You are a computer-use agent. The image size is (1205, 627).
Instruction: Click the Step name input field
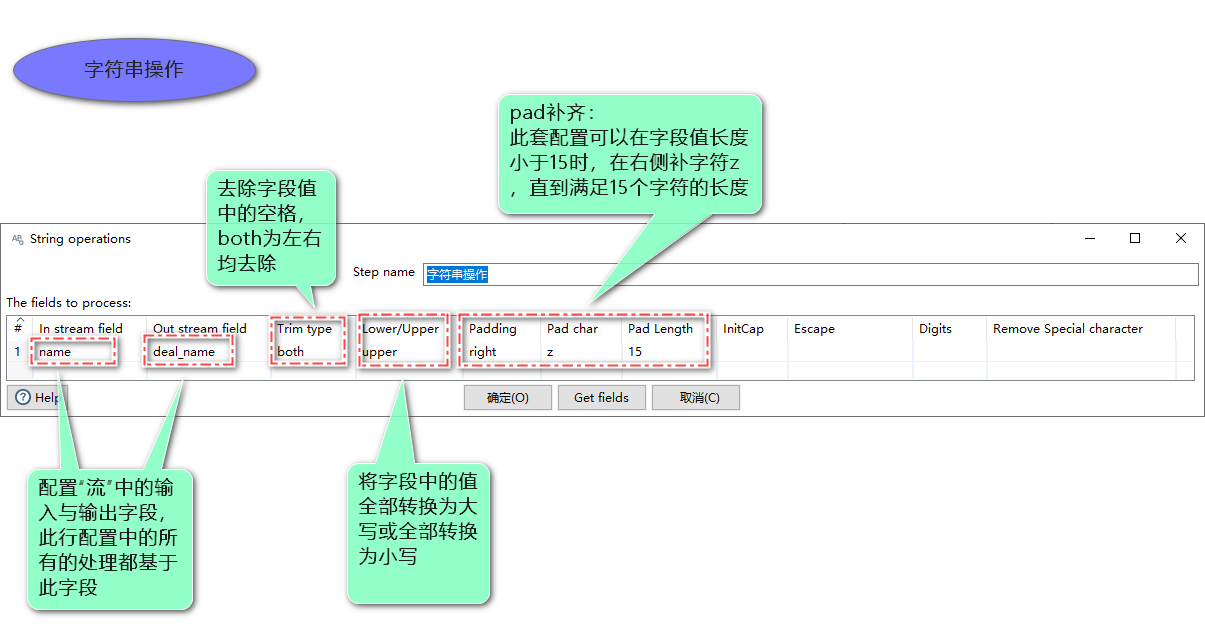(x=811, y=274)
